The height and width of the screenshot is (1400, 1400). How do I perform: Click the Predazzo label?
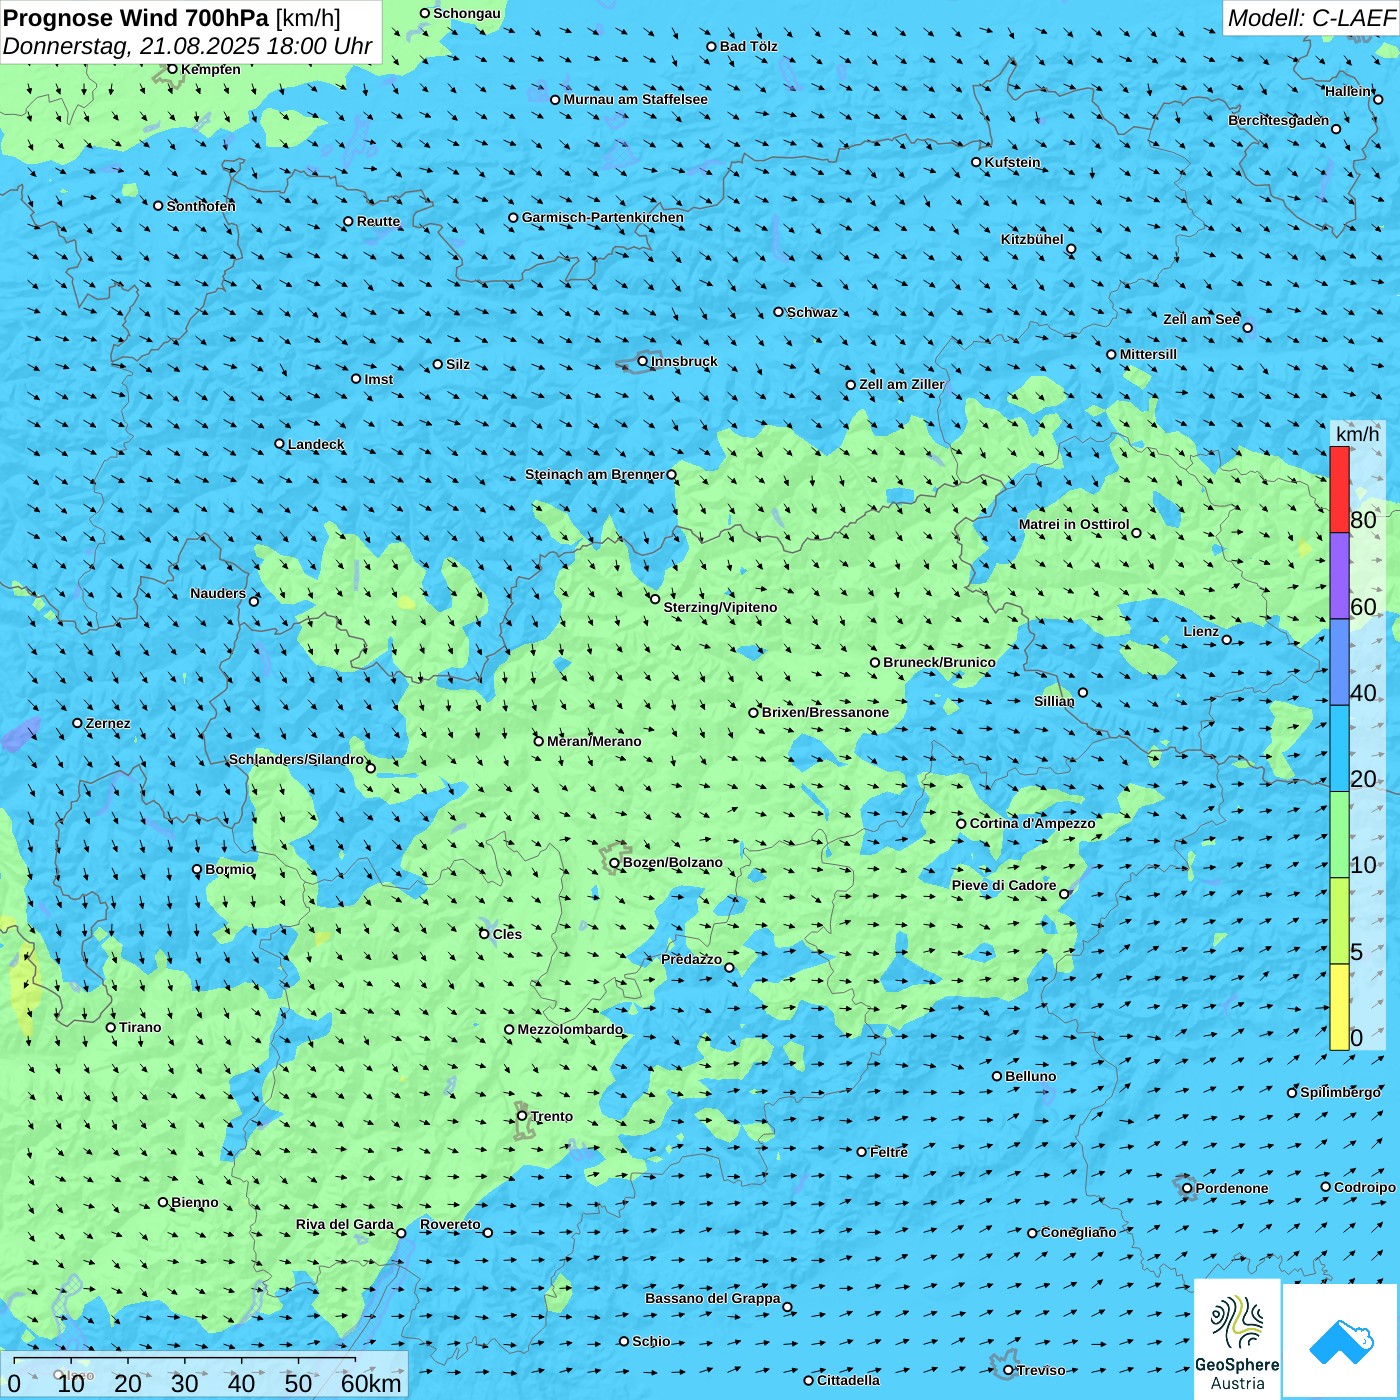point(691,959)
